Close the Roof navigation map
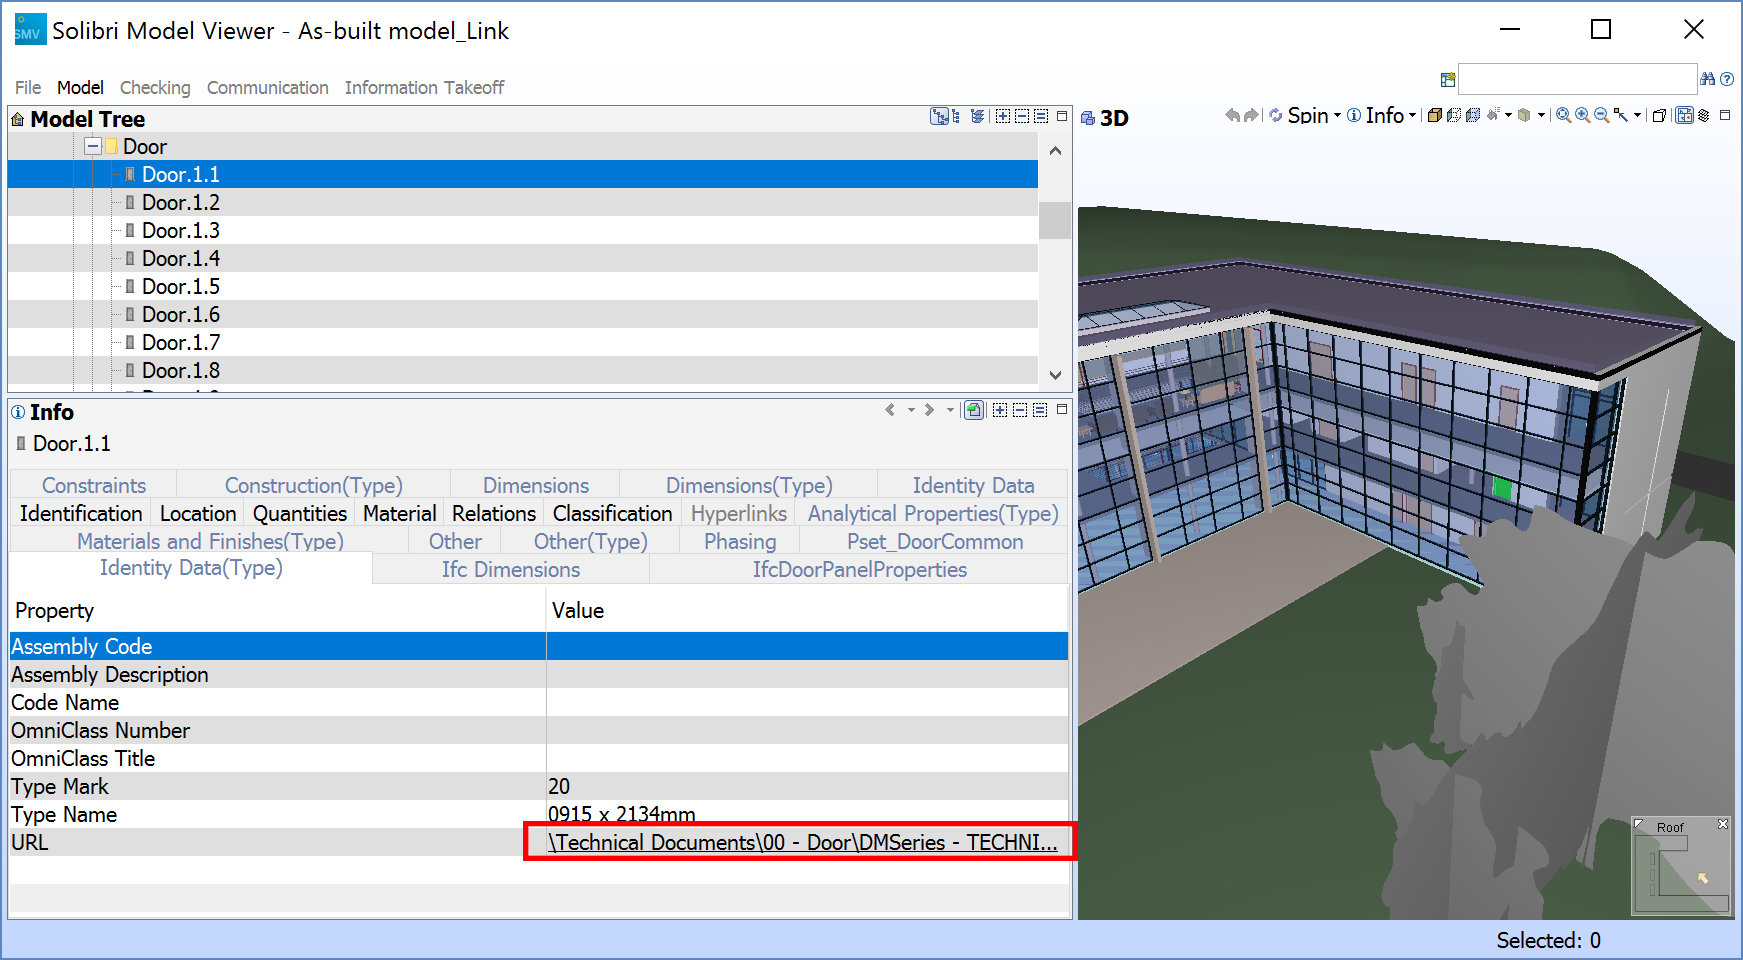 (x=1723, y=824)
